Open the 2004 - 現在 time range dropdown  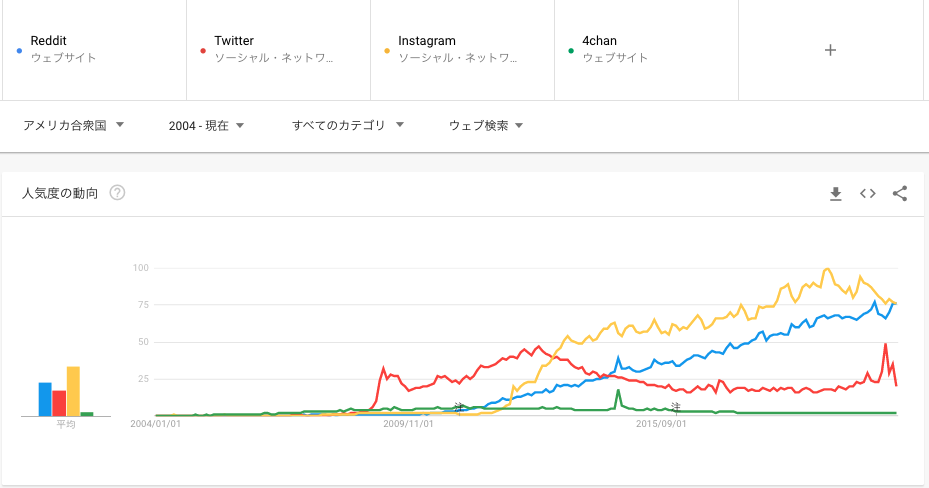[x=206, y=126]
